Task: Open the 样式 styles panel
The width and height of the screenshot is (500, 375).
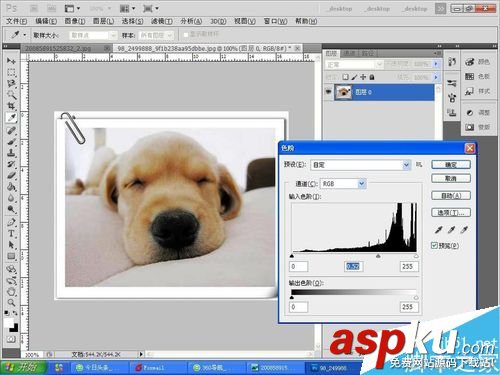Action: point(478,91)
